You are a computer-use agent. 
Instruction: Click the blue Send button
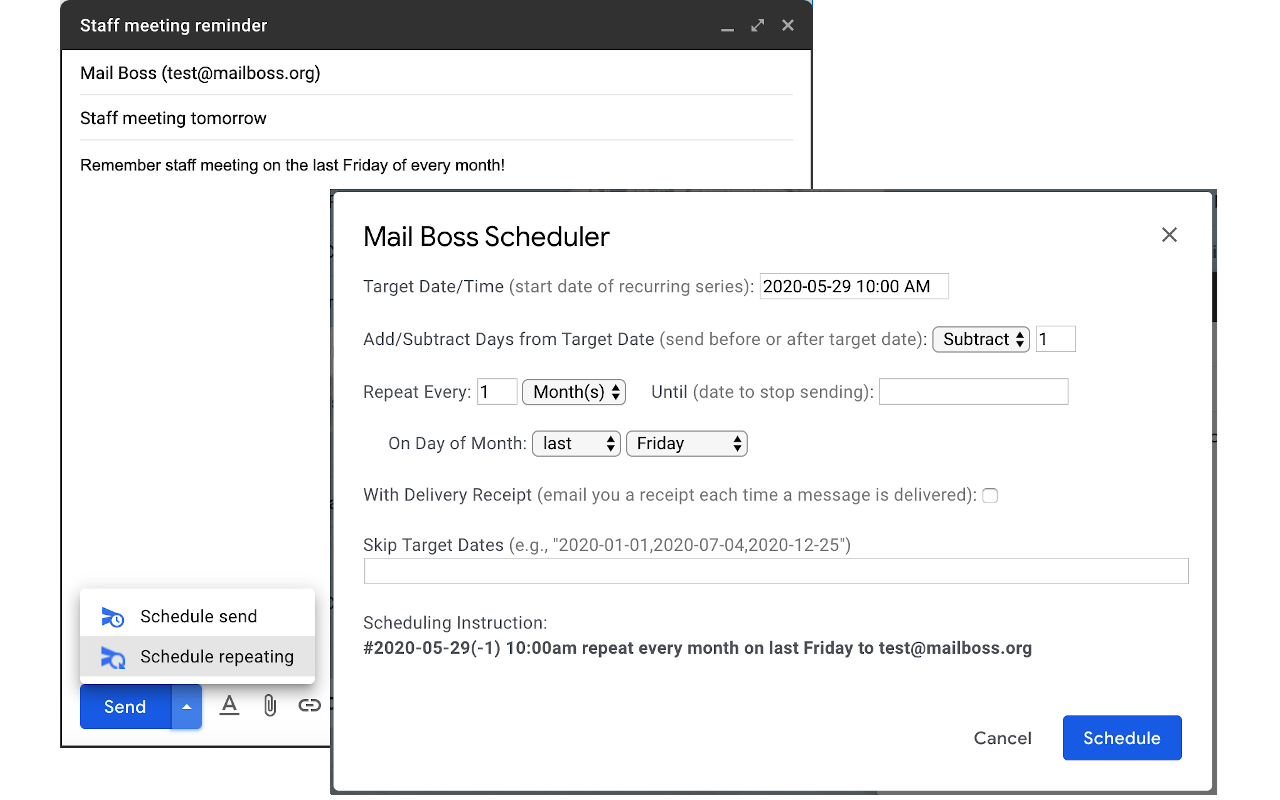click(x=125, y=706)
